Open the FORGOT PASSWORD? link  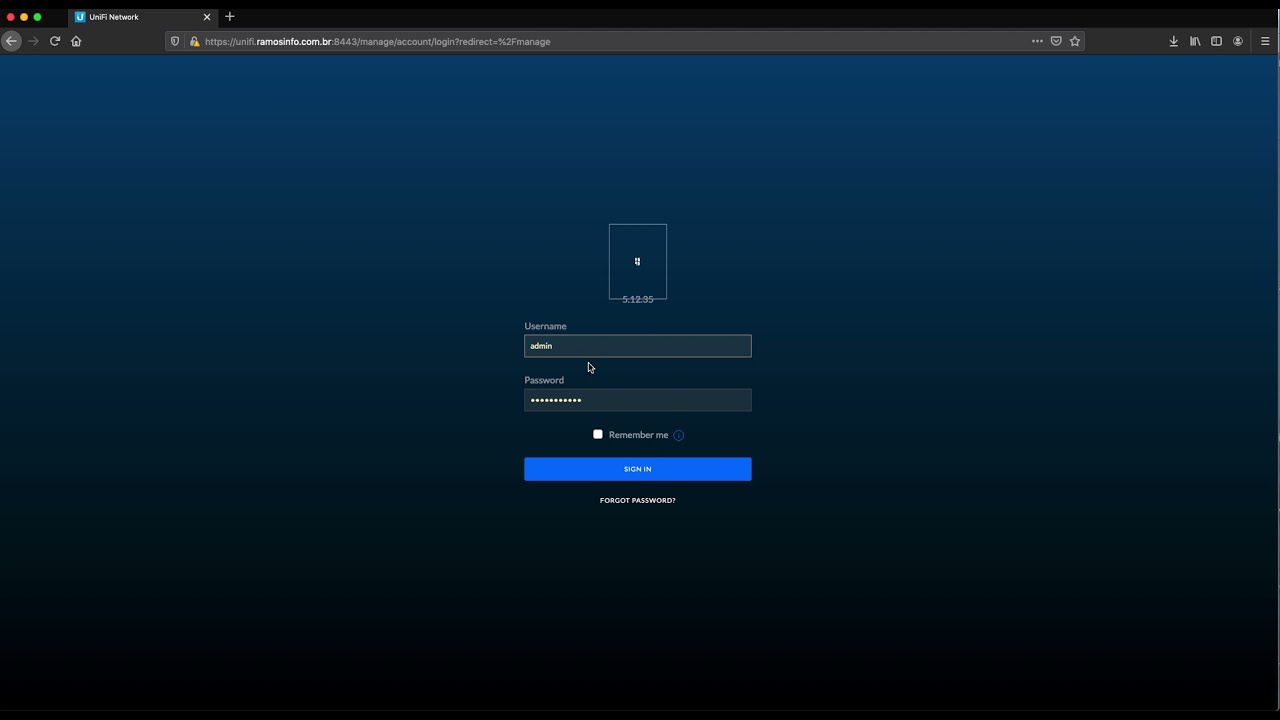638,500
